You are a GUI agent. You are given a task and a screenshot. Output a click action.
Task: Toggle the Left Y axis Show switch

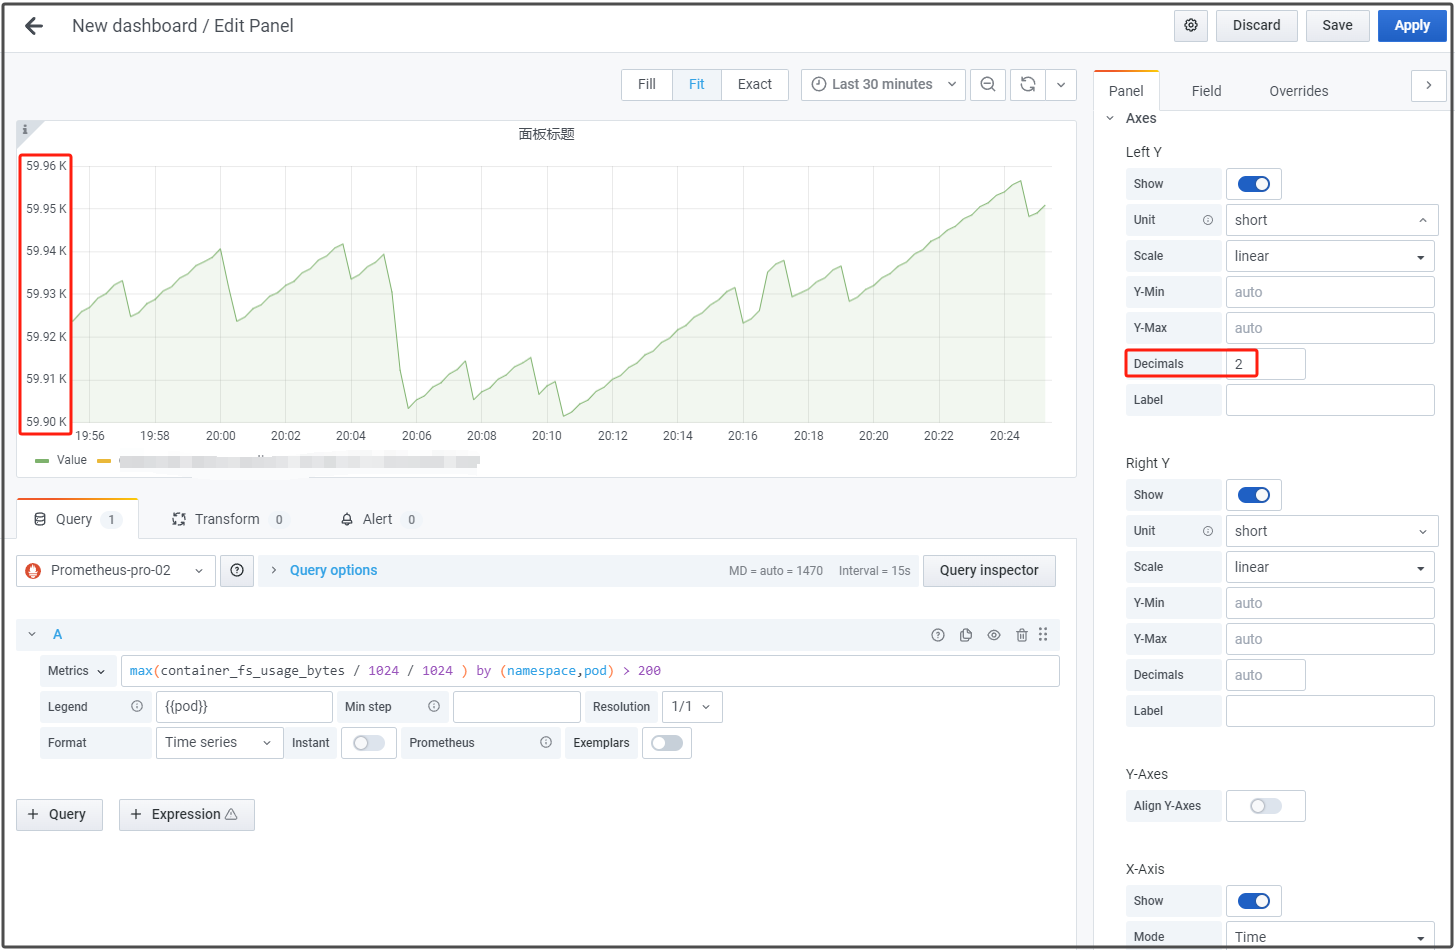pyautogui.click(x=1254, y=184)
